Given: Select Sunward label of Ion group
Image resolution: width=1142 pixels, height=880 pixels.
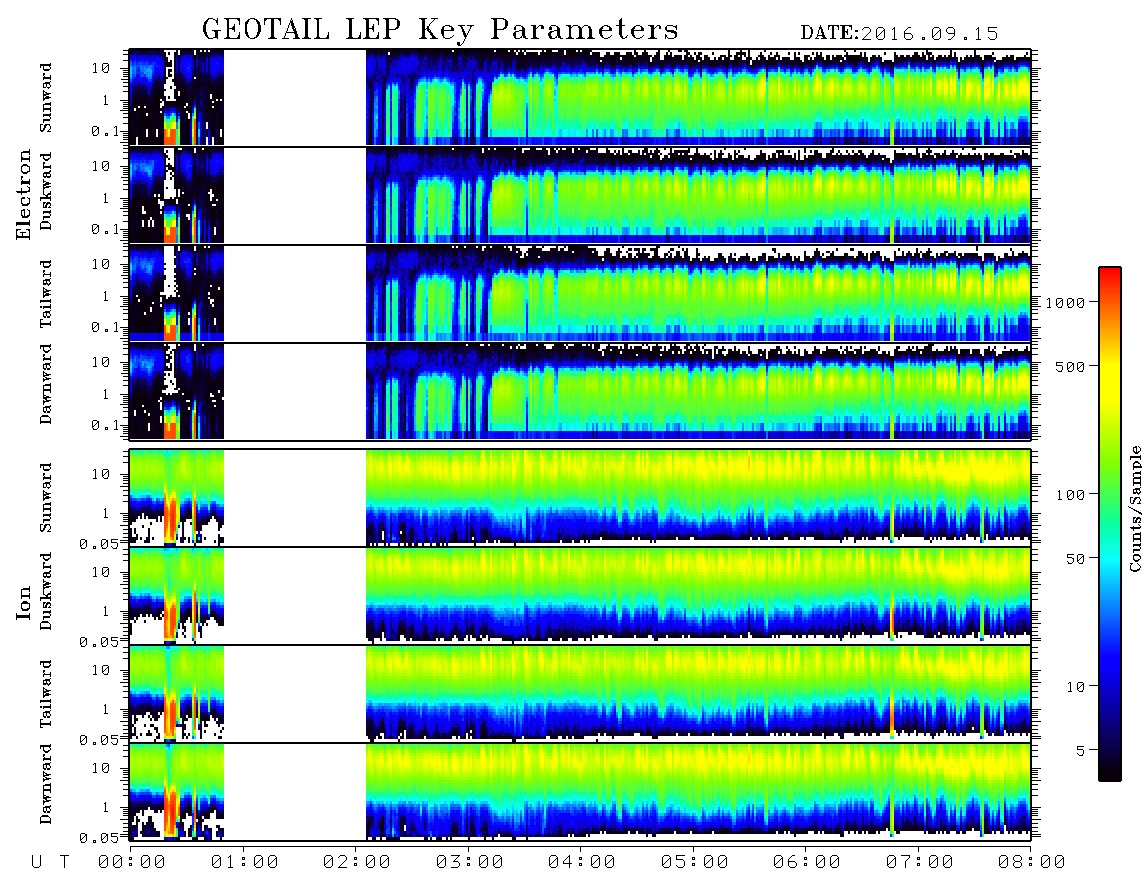Looking at the screenshot, I should click(x=46, y=498).
